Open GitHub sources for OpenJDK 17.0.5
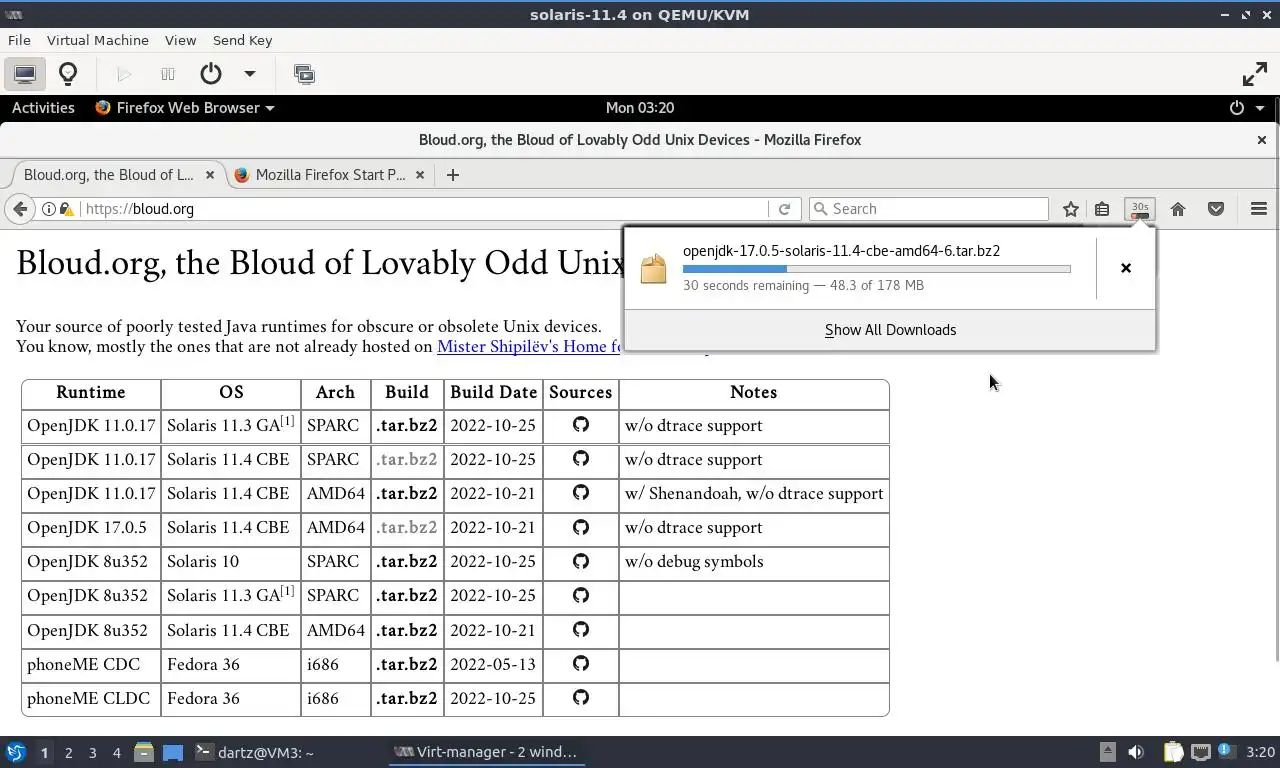The height and width of the screenshot is (768, 1280). 581,527
